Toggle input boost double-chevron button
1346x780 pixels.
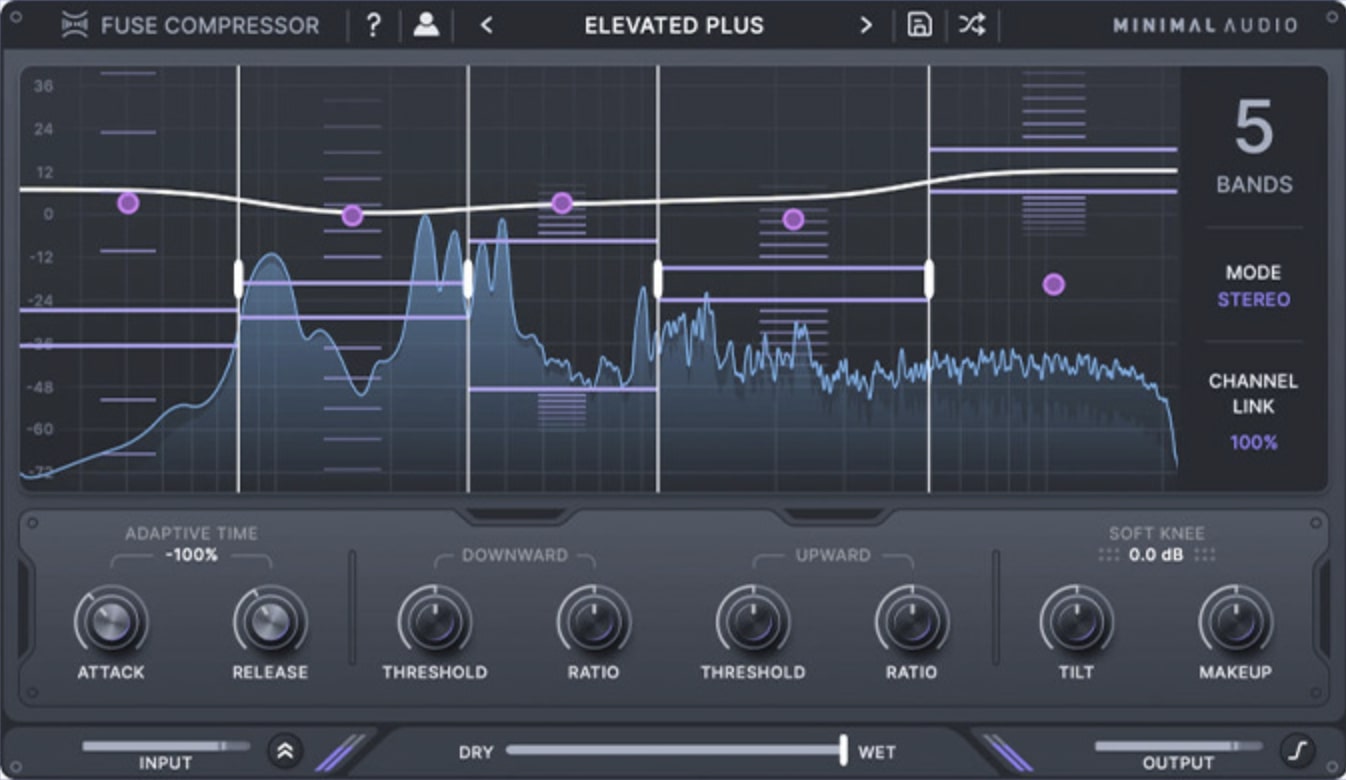point(285,751)
